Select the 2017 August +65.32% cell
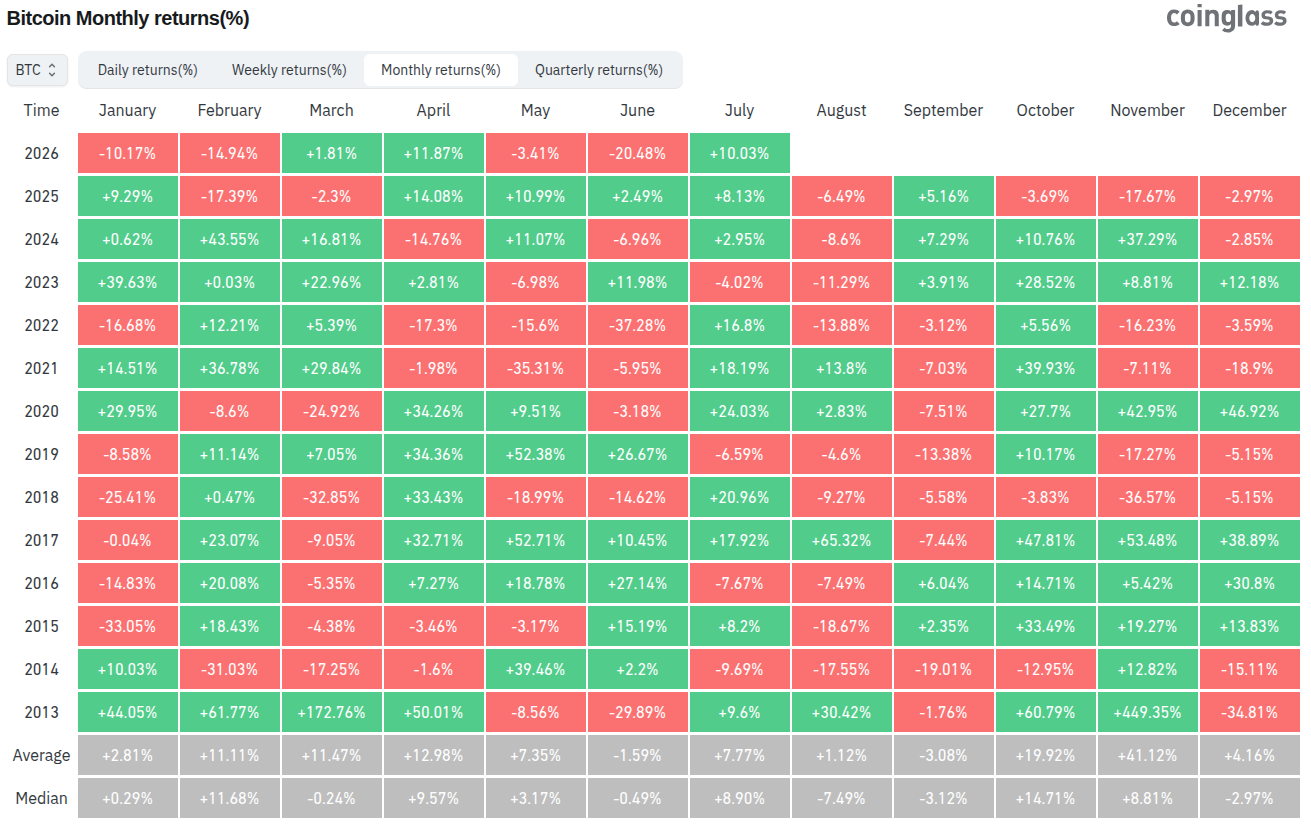Screen dimensions: 1311x824 click(x=841, y=540)
